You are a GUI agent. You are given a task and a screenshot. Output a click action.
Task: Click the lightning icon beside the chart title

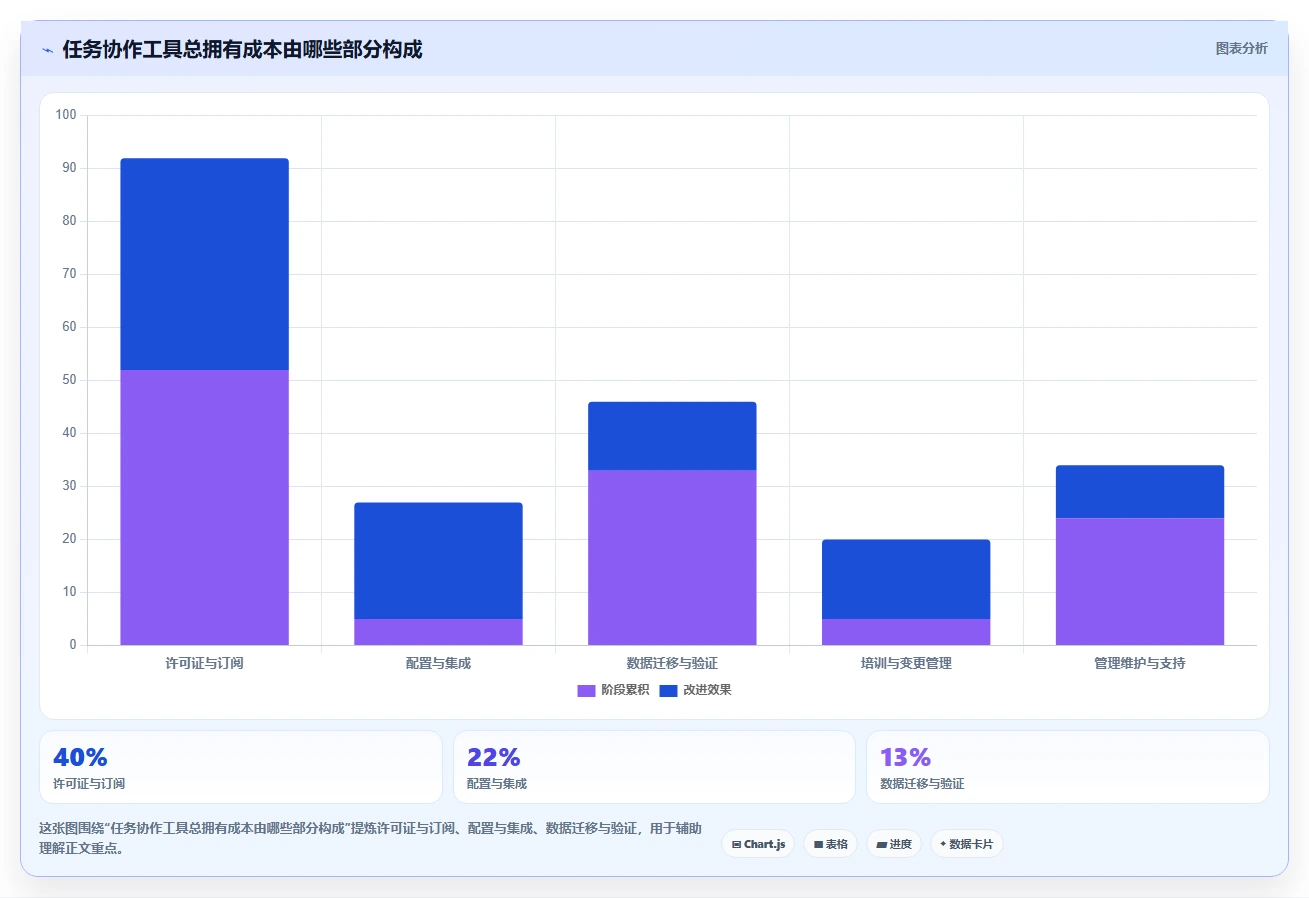tap(48, 49)
